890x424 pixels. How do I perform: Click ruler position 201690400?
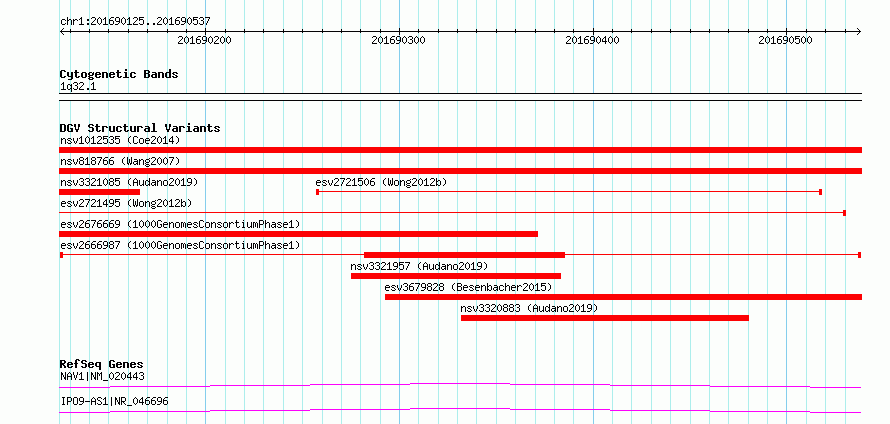coord(593,40)
